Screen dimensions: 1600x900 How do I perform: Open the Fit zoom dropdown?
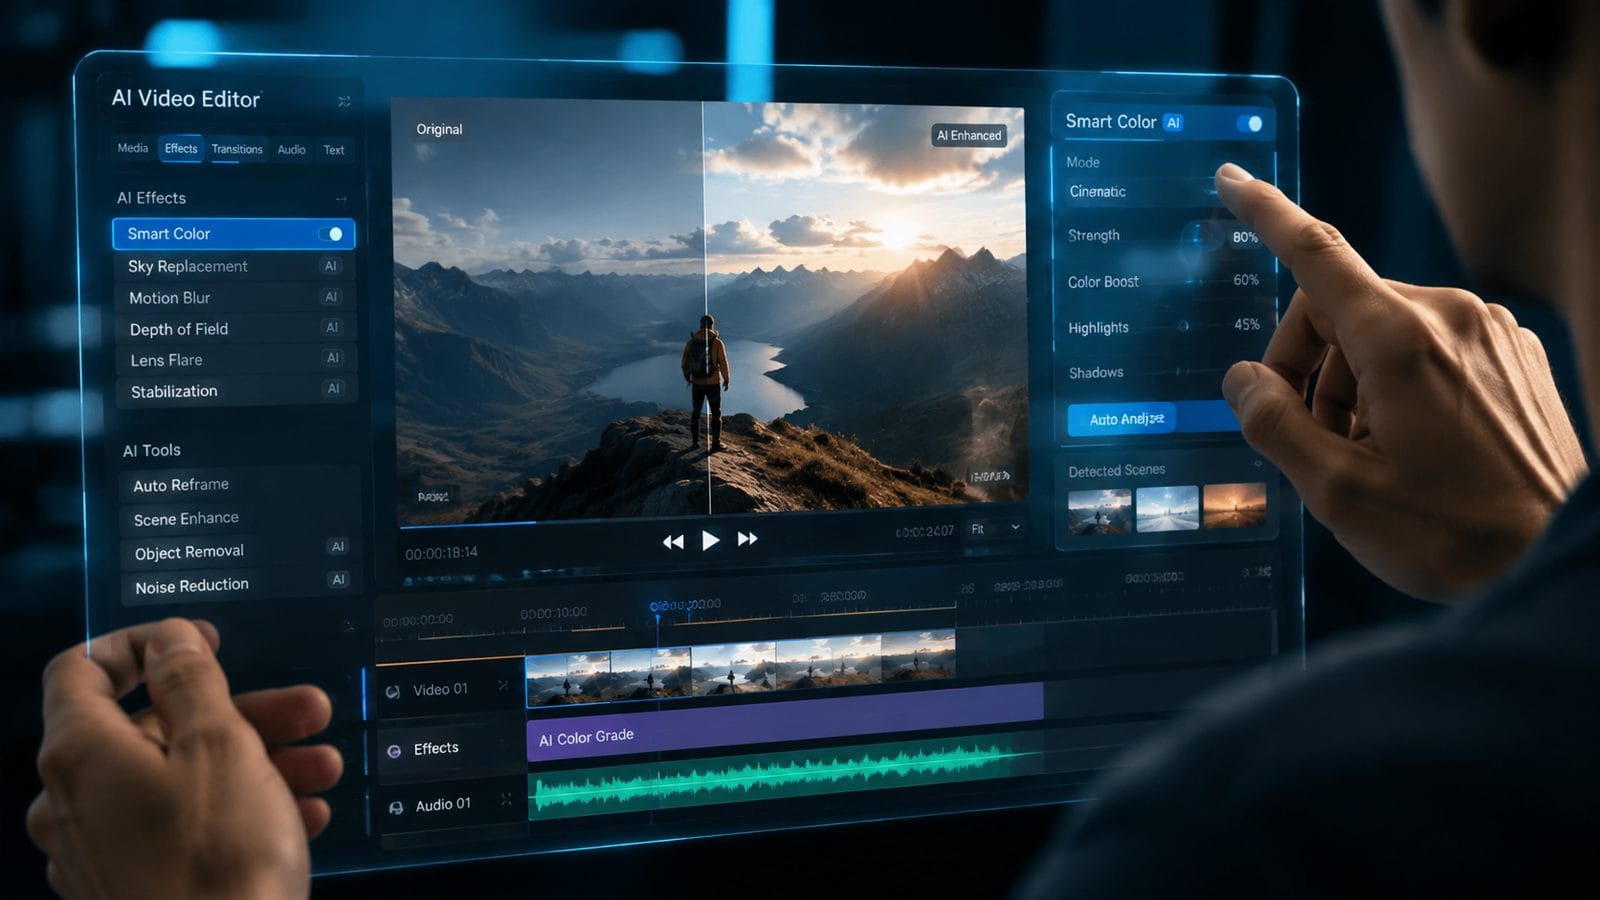995,529
